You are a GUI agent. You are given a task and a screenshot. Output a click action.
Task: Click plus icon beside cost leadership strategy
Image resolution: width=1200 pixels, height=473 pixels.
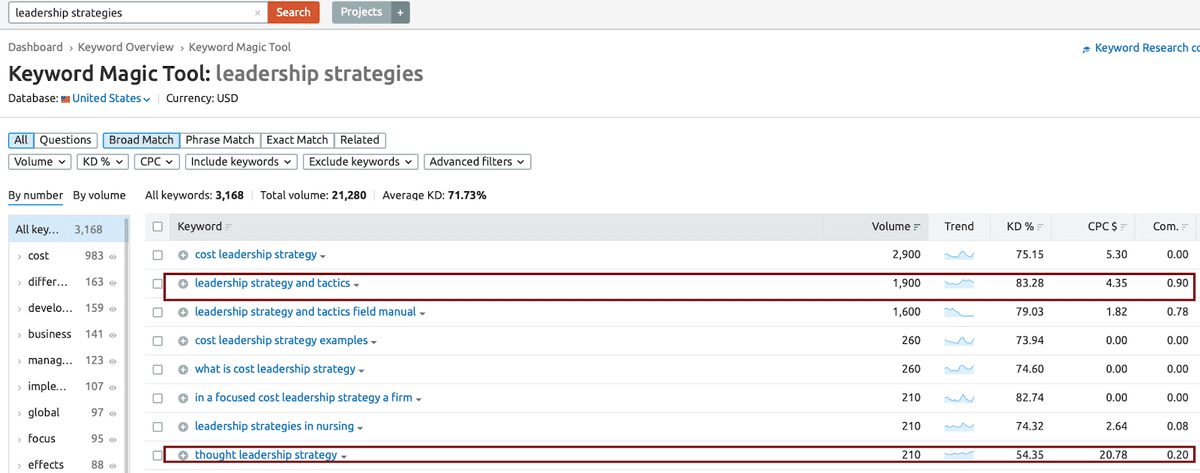click(x=183, y=255)
